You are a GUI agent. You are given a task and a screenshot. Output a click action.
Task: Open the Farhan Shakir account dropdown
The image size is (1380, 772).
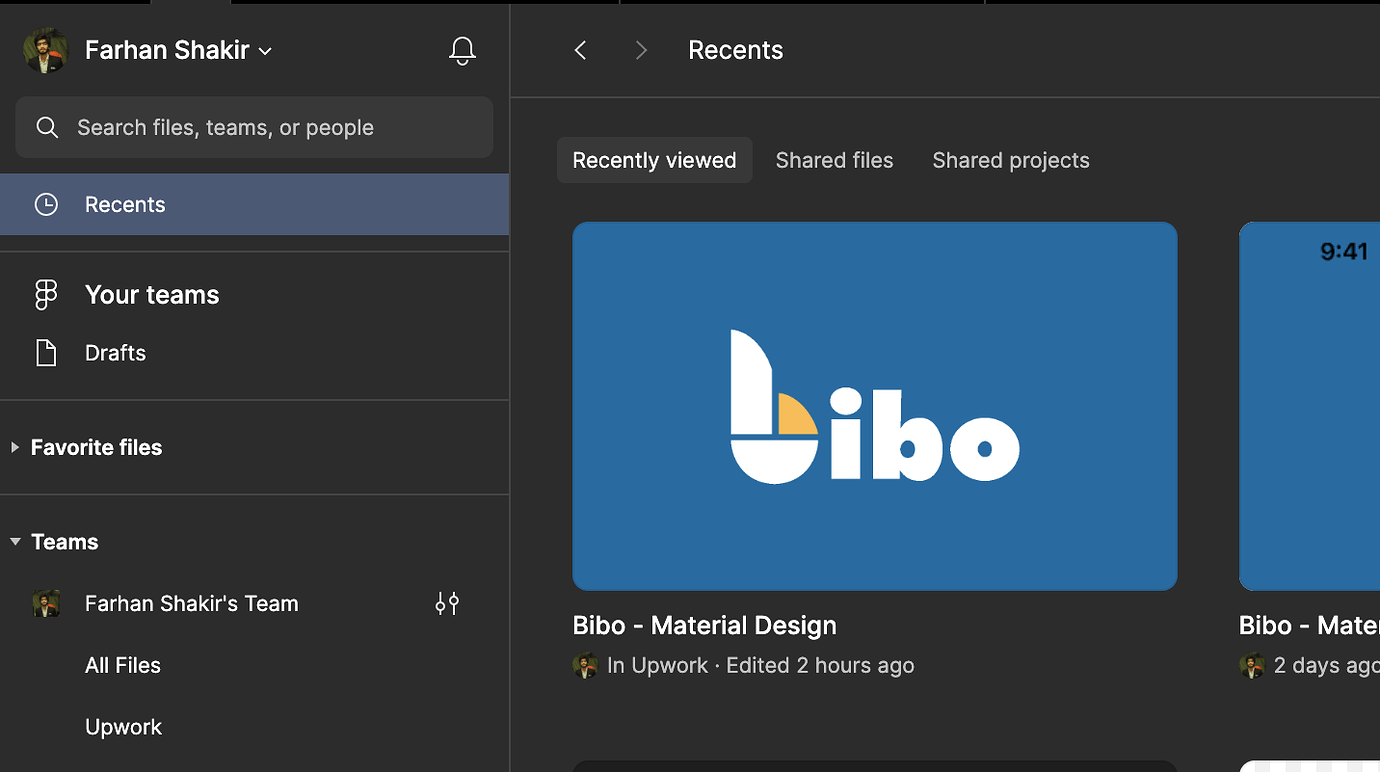coord(265,51)
